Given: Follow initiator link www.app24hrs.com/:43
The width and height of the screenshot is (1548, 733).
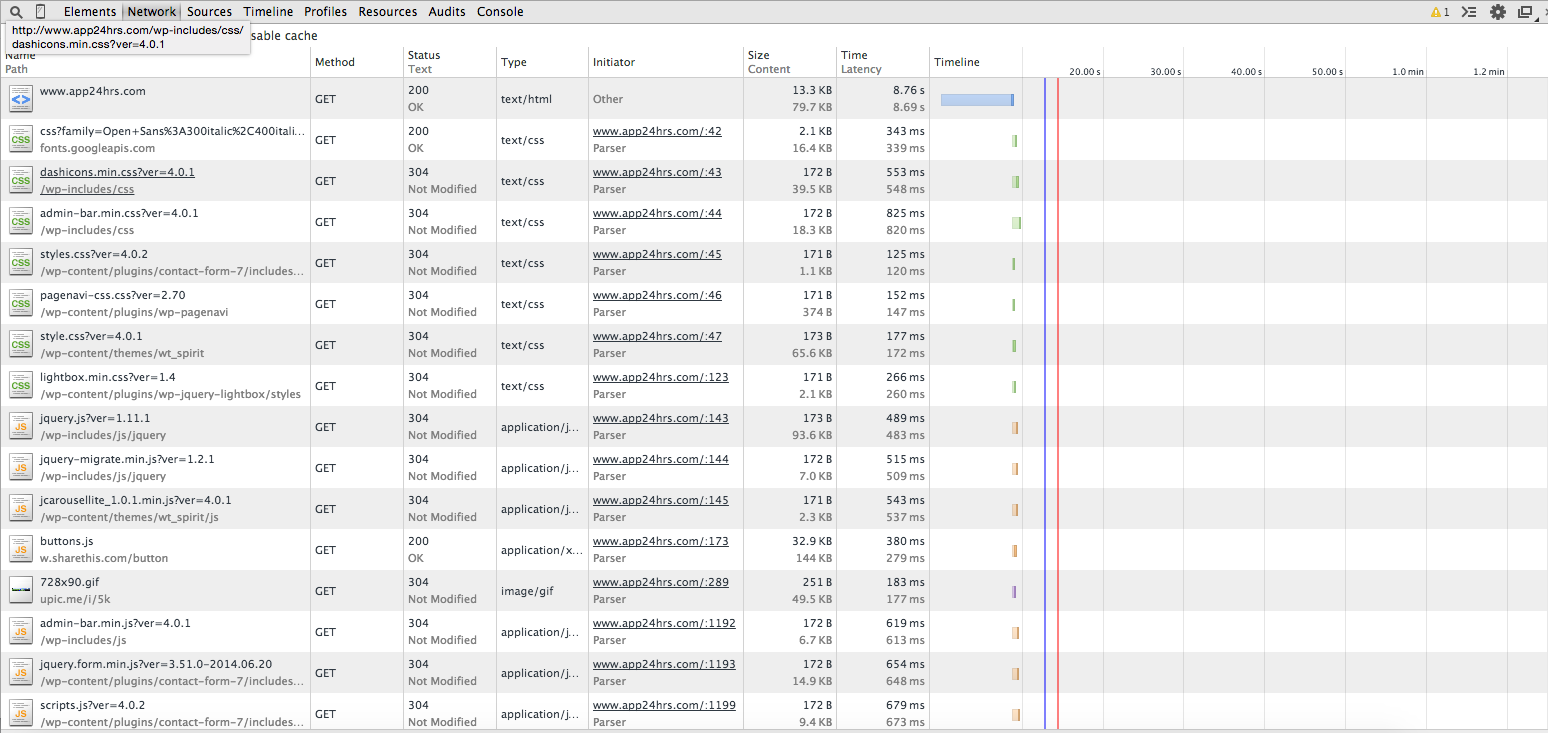Looking at the screenshot, I should coord(657,172).
